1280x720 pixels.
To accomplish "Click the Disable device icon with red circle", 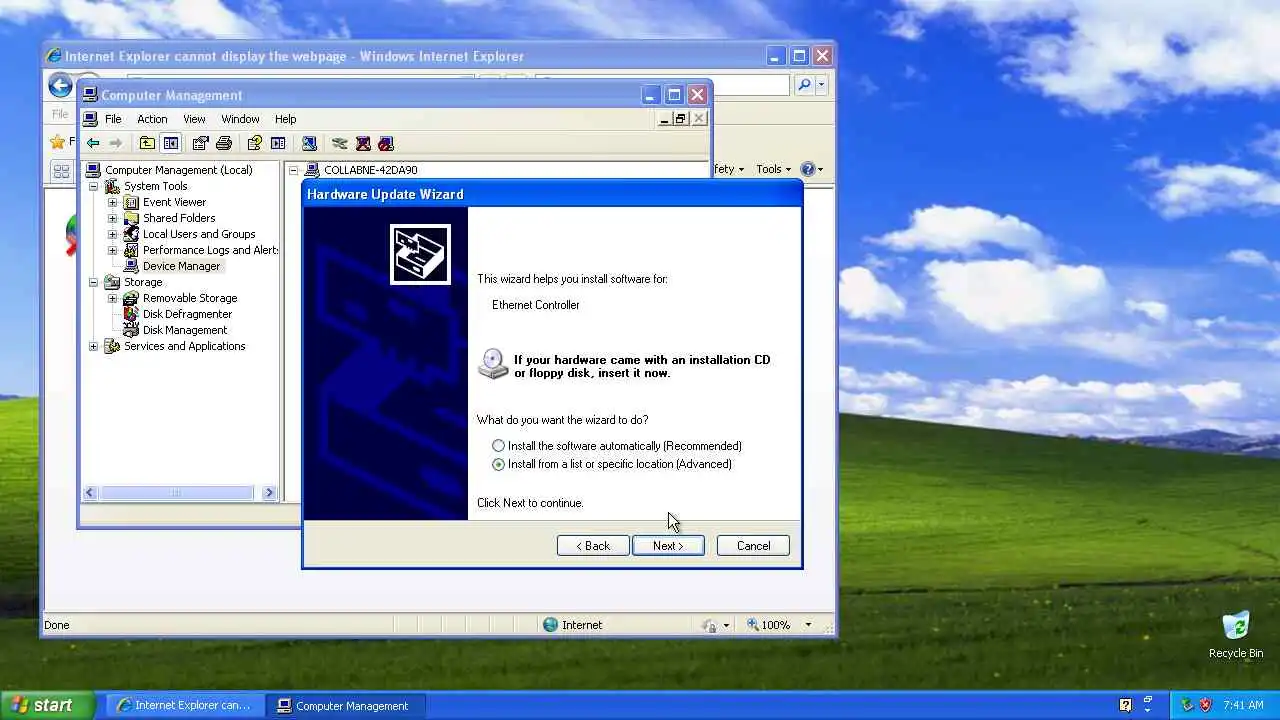I will 386,143.
